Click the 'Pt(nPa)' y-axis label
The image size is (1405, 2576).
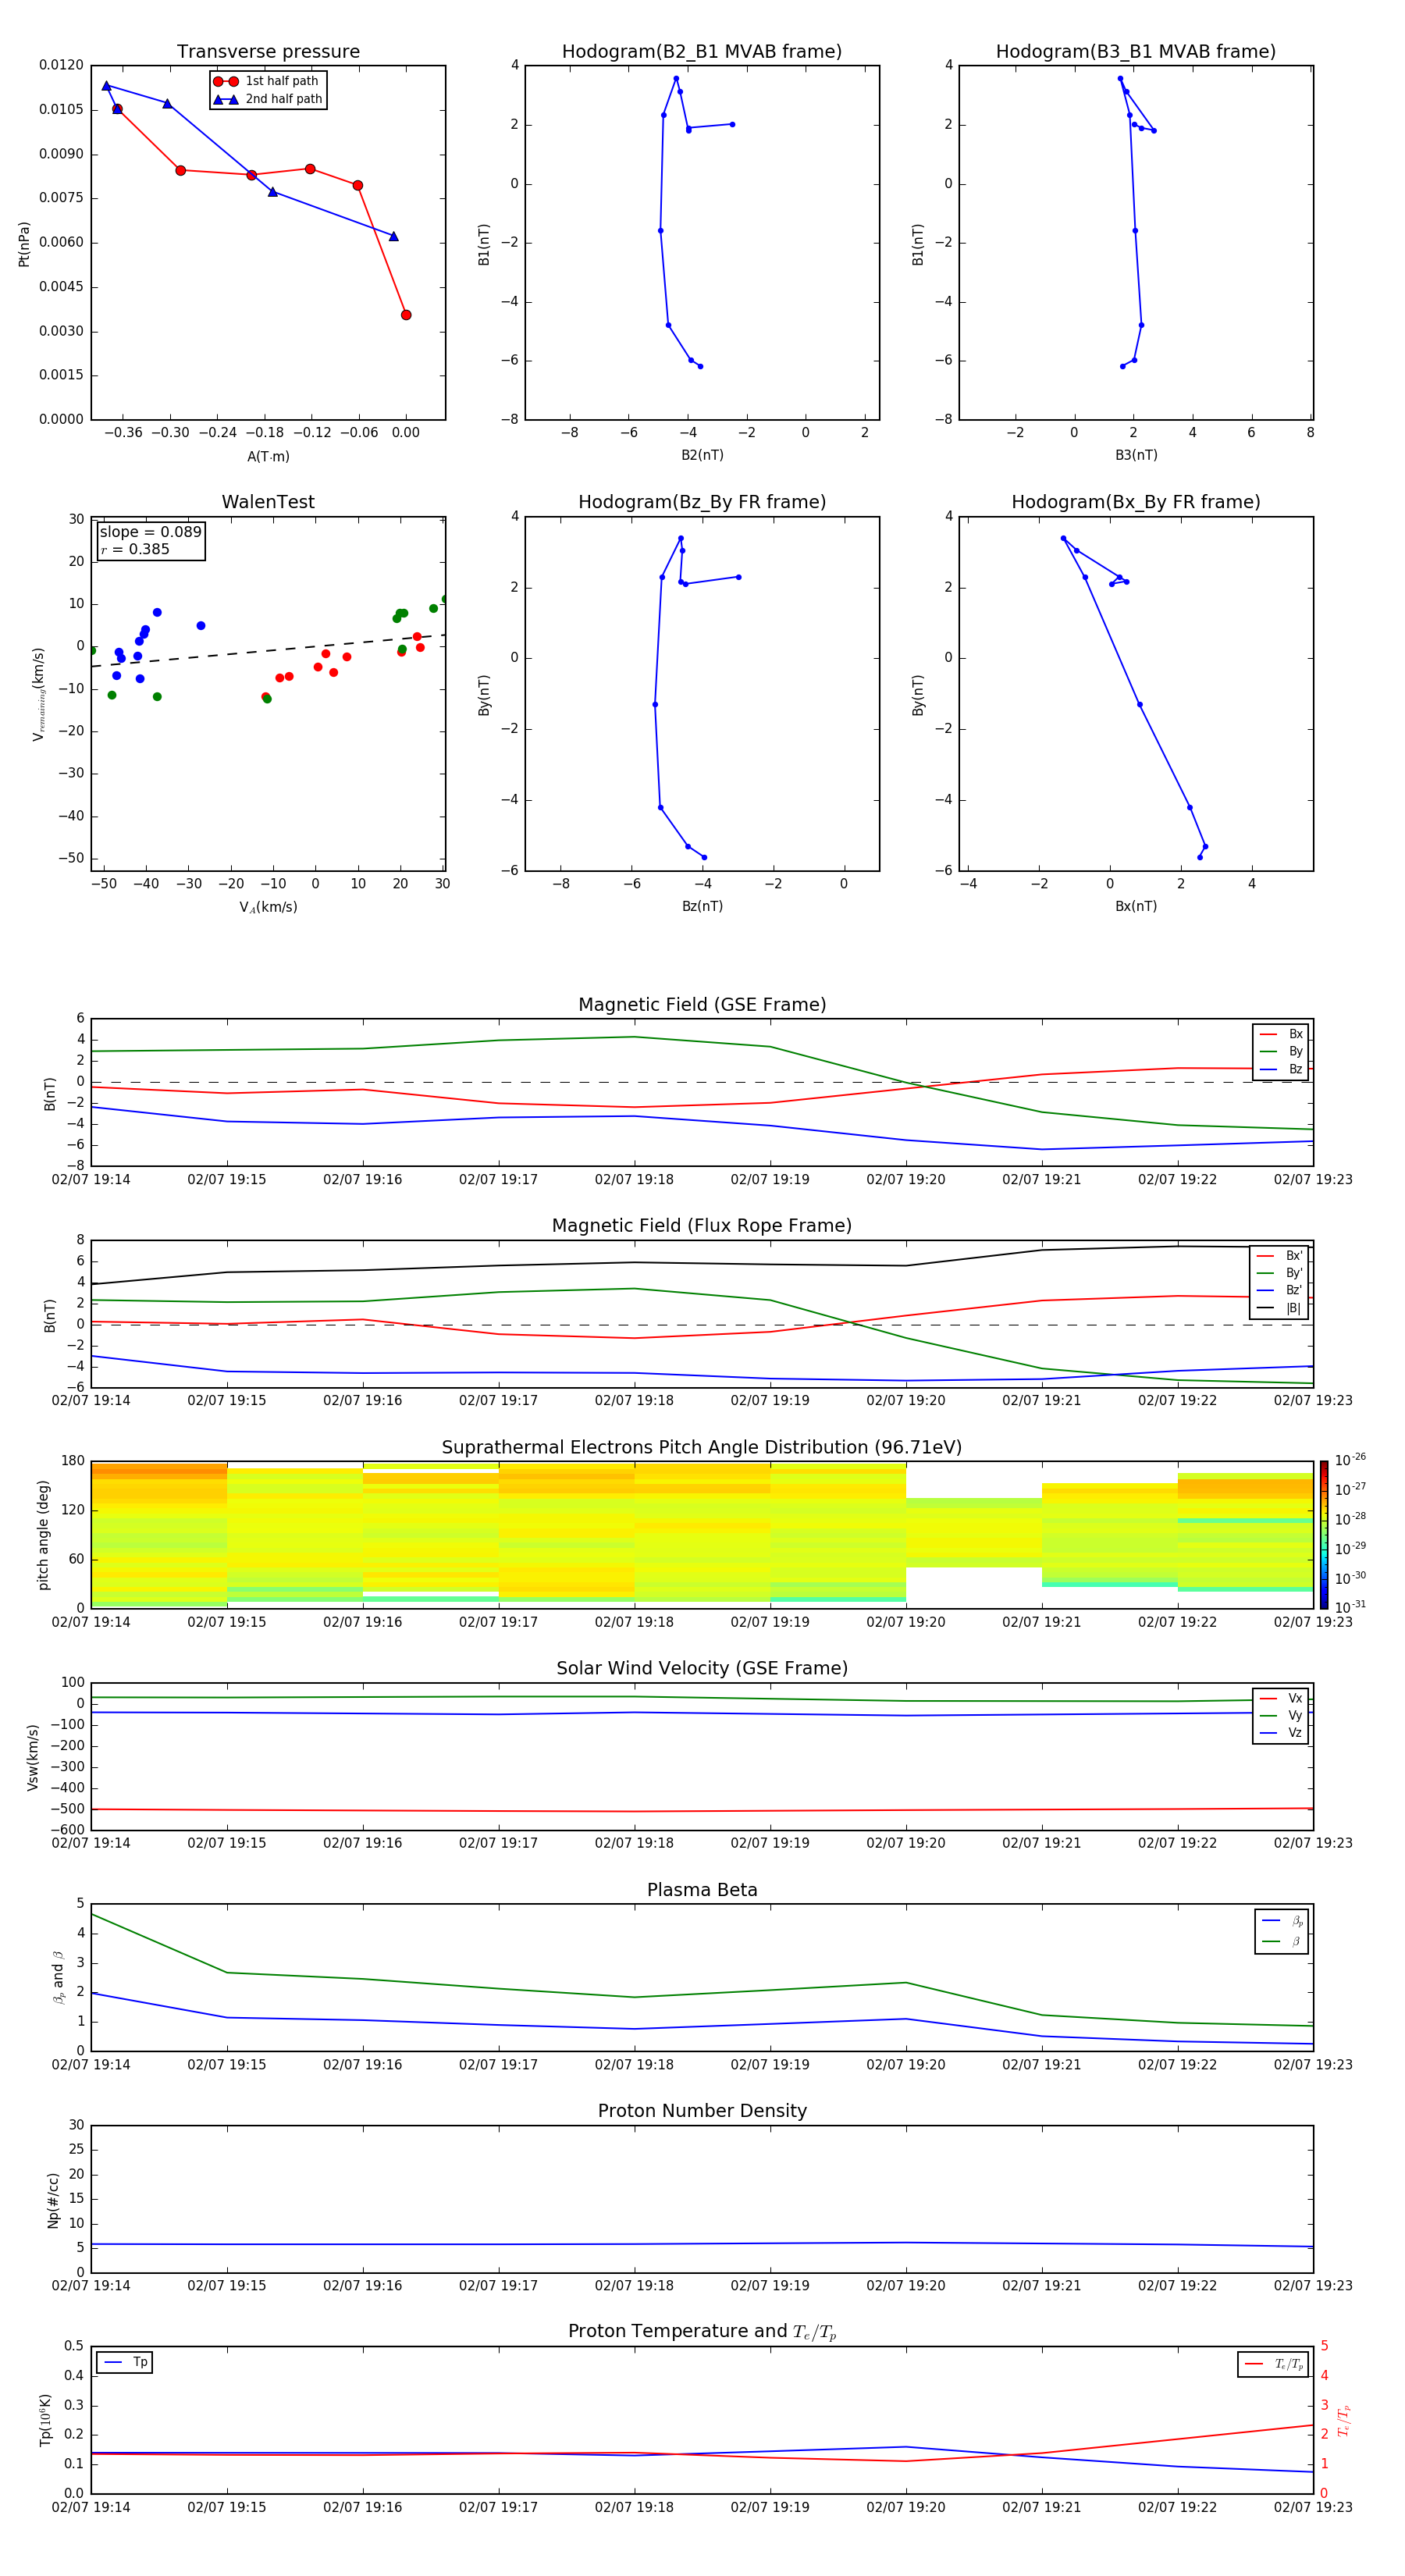tap(24, 244)
